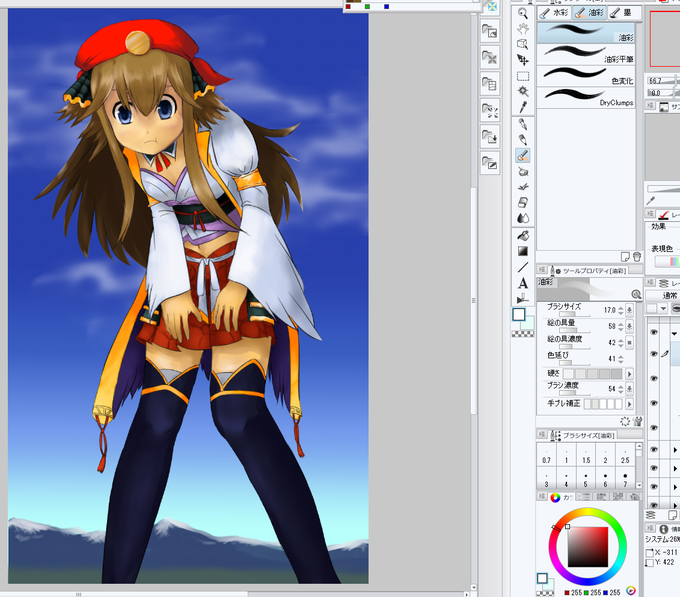Select the Move Layer tool

tap(523, 59)
